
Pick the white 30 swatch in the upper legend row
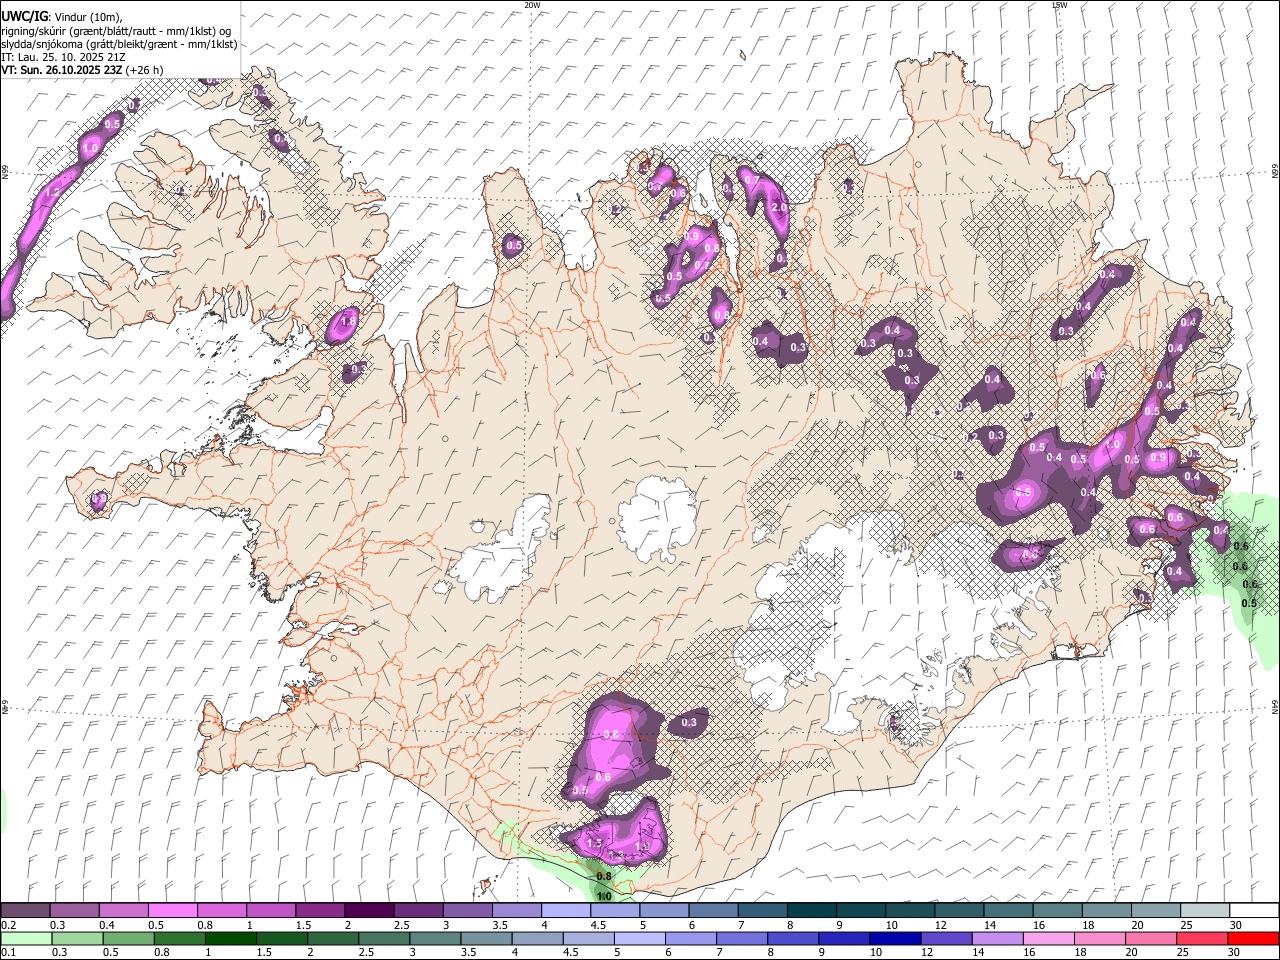(x=1254, y=910)
